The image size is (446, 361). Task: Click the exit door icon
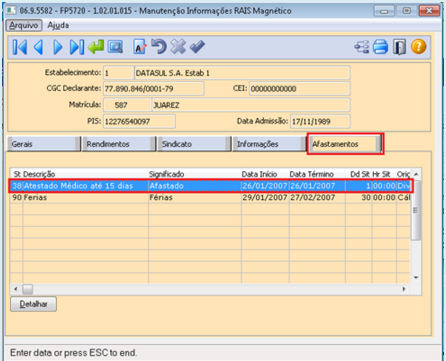399,47
